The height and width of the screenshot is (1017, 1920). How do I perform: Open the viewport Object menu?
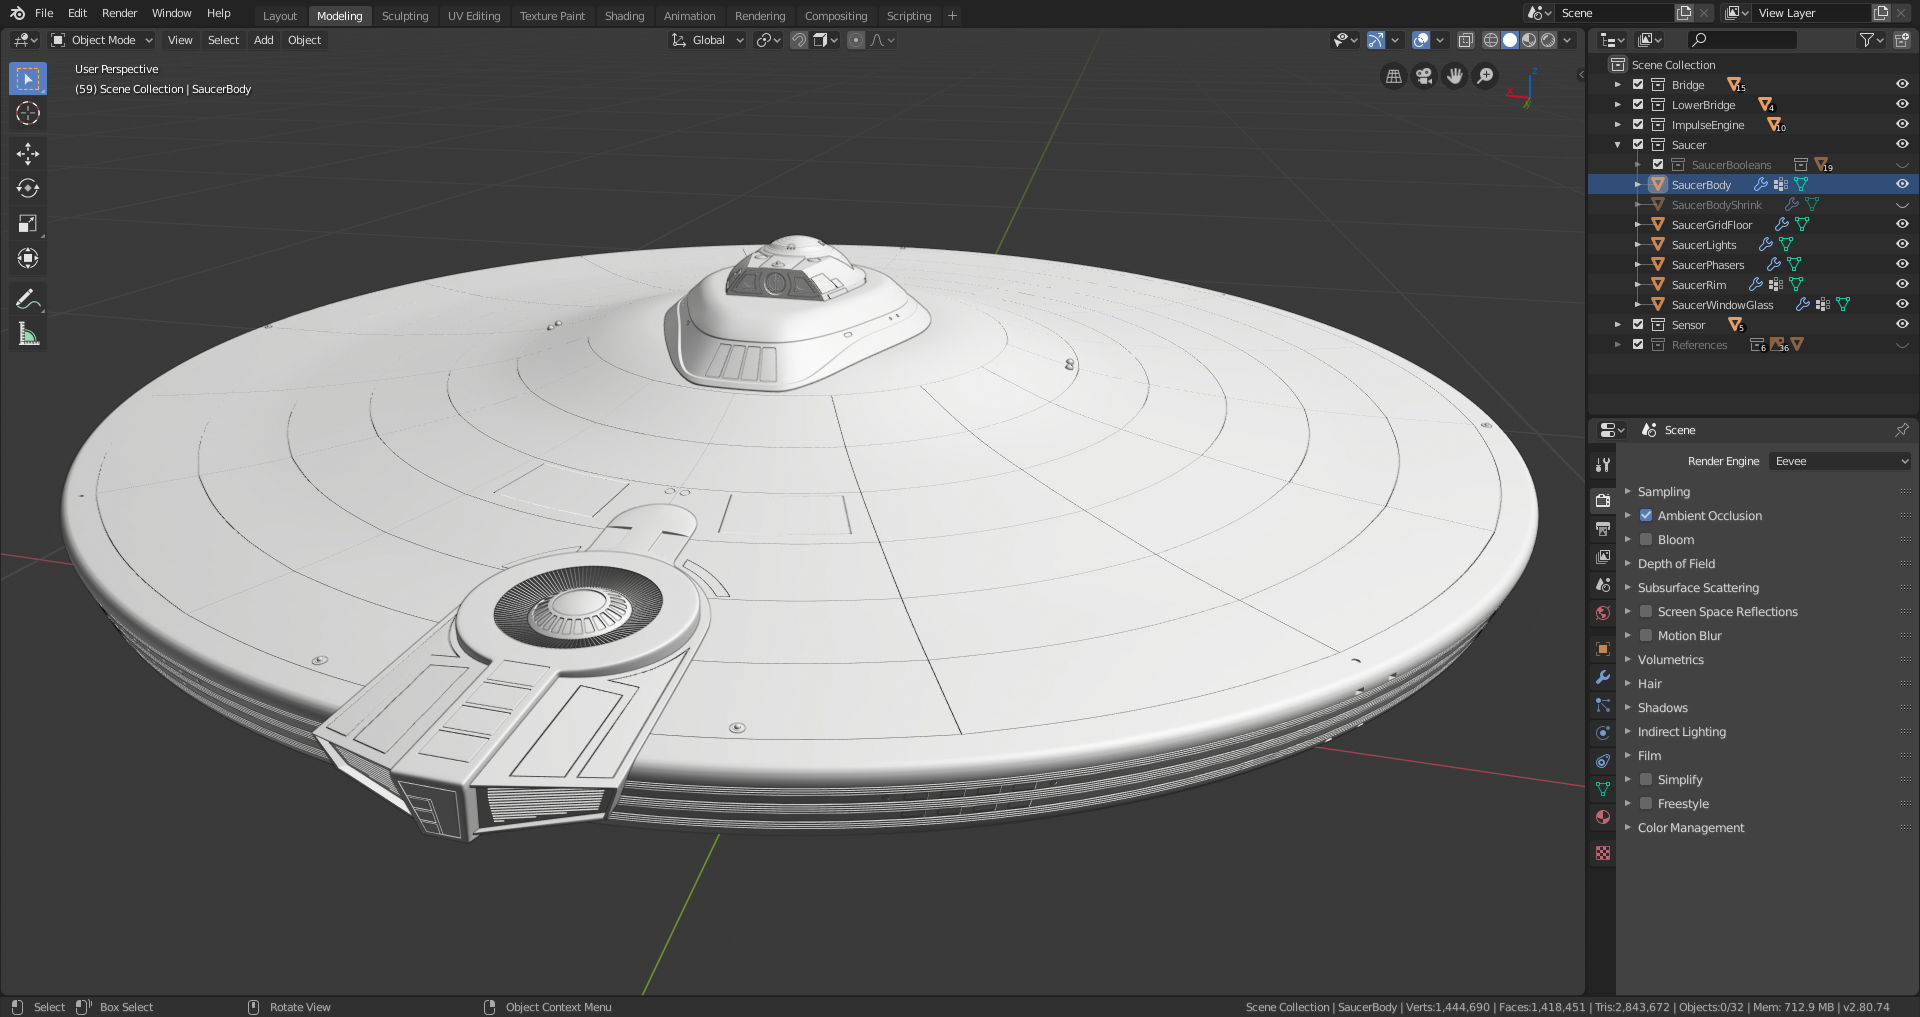pyautogui.click(x=304, y=40)
